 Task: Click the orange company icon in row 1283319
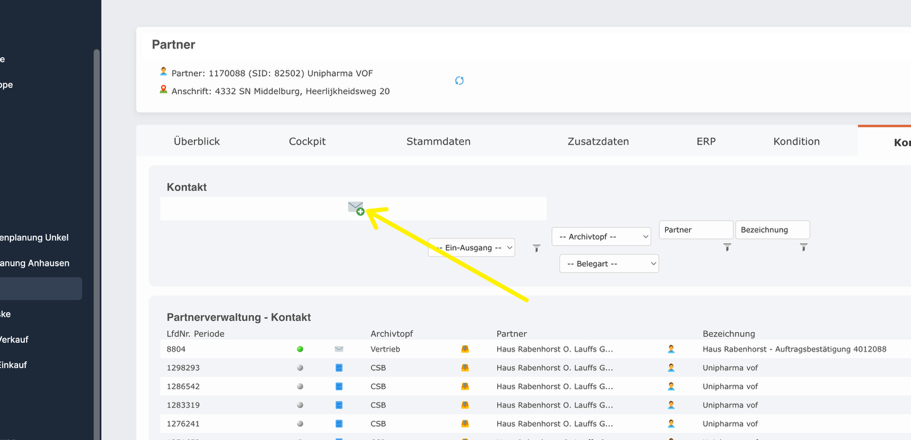(x=465, y=405)
